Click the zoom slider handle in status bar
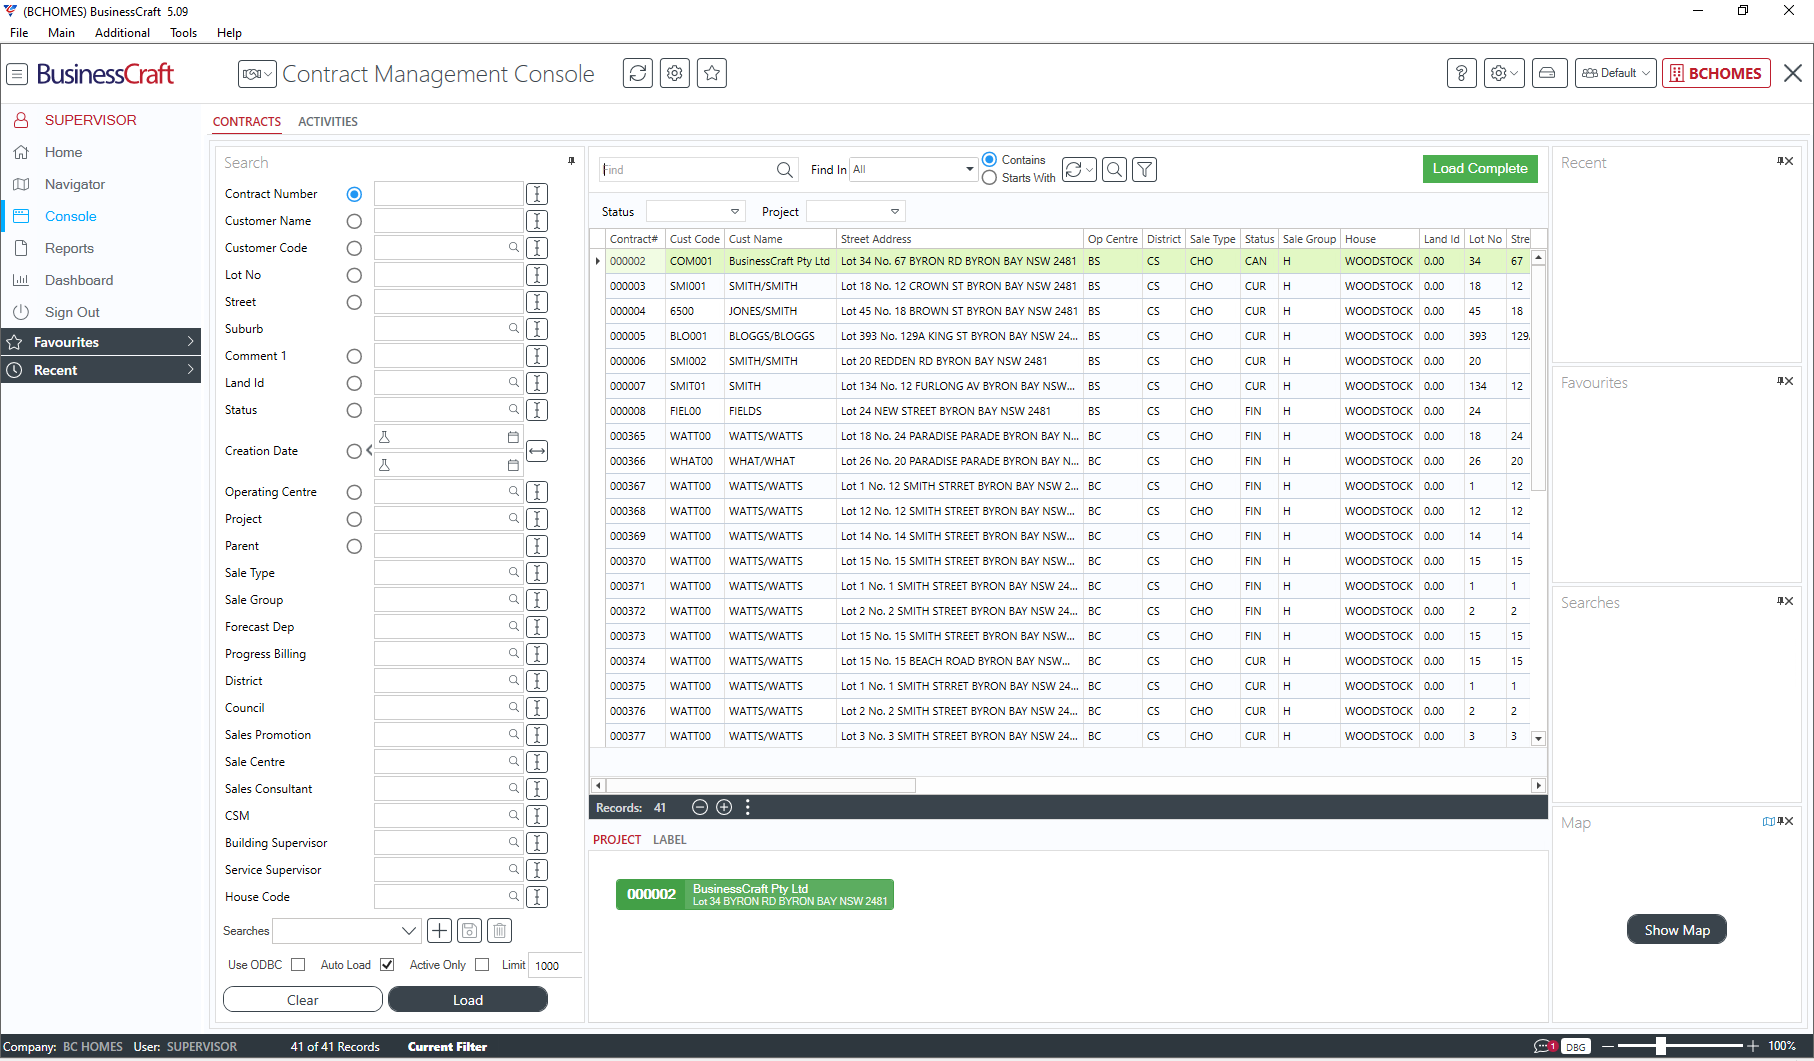 pyautogui.click(x=1661, y=1046)
